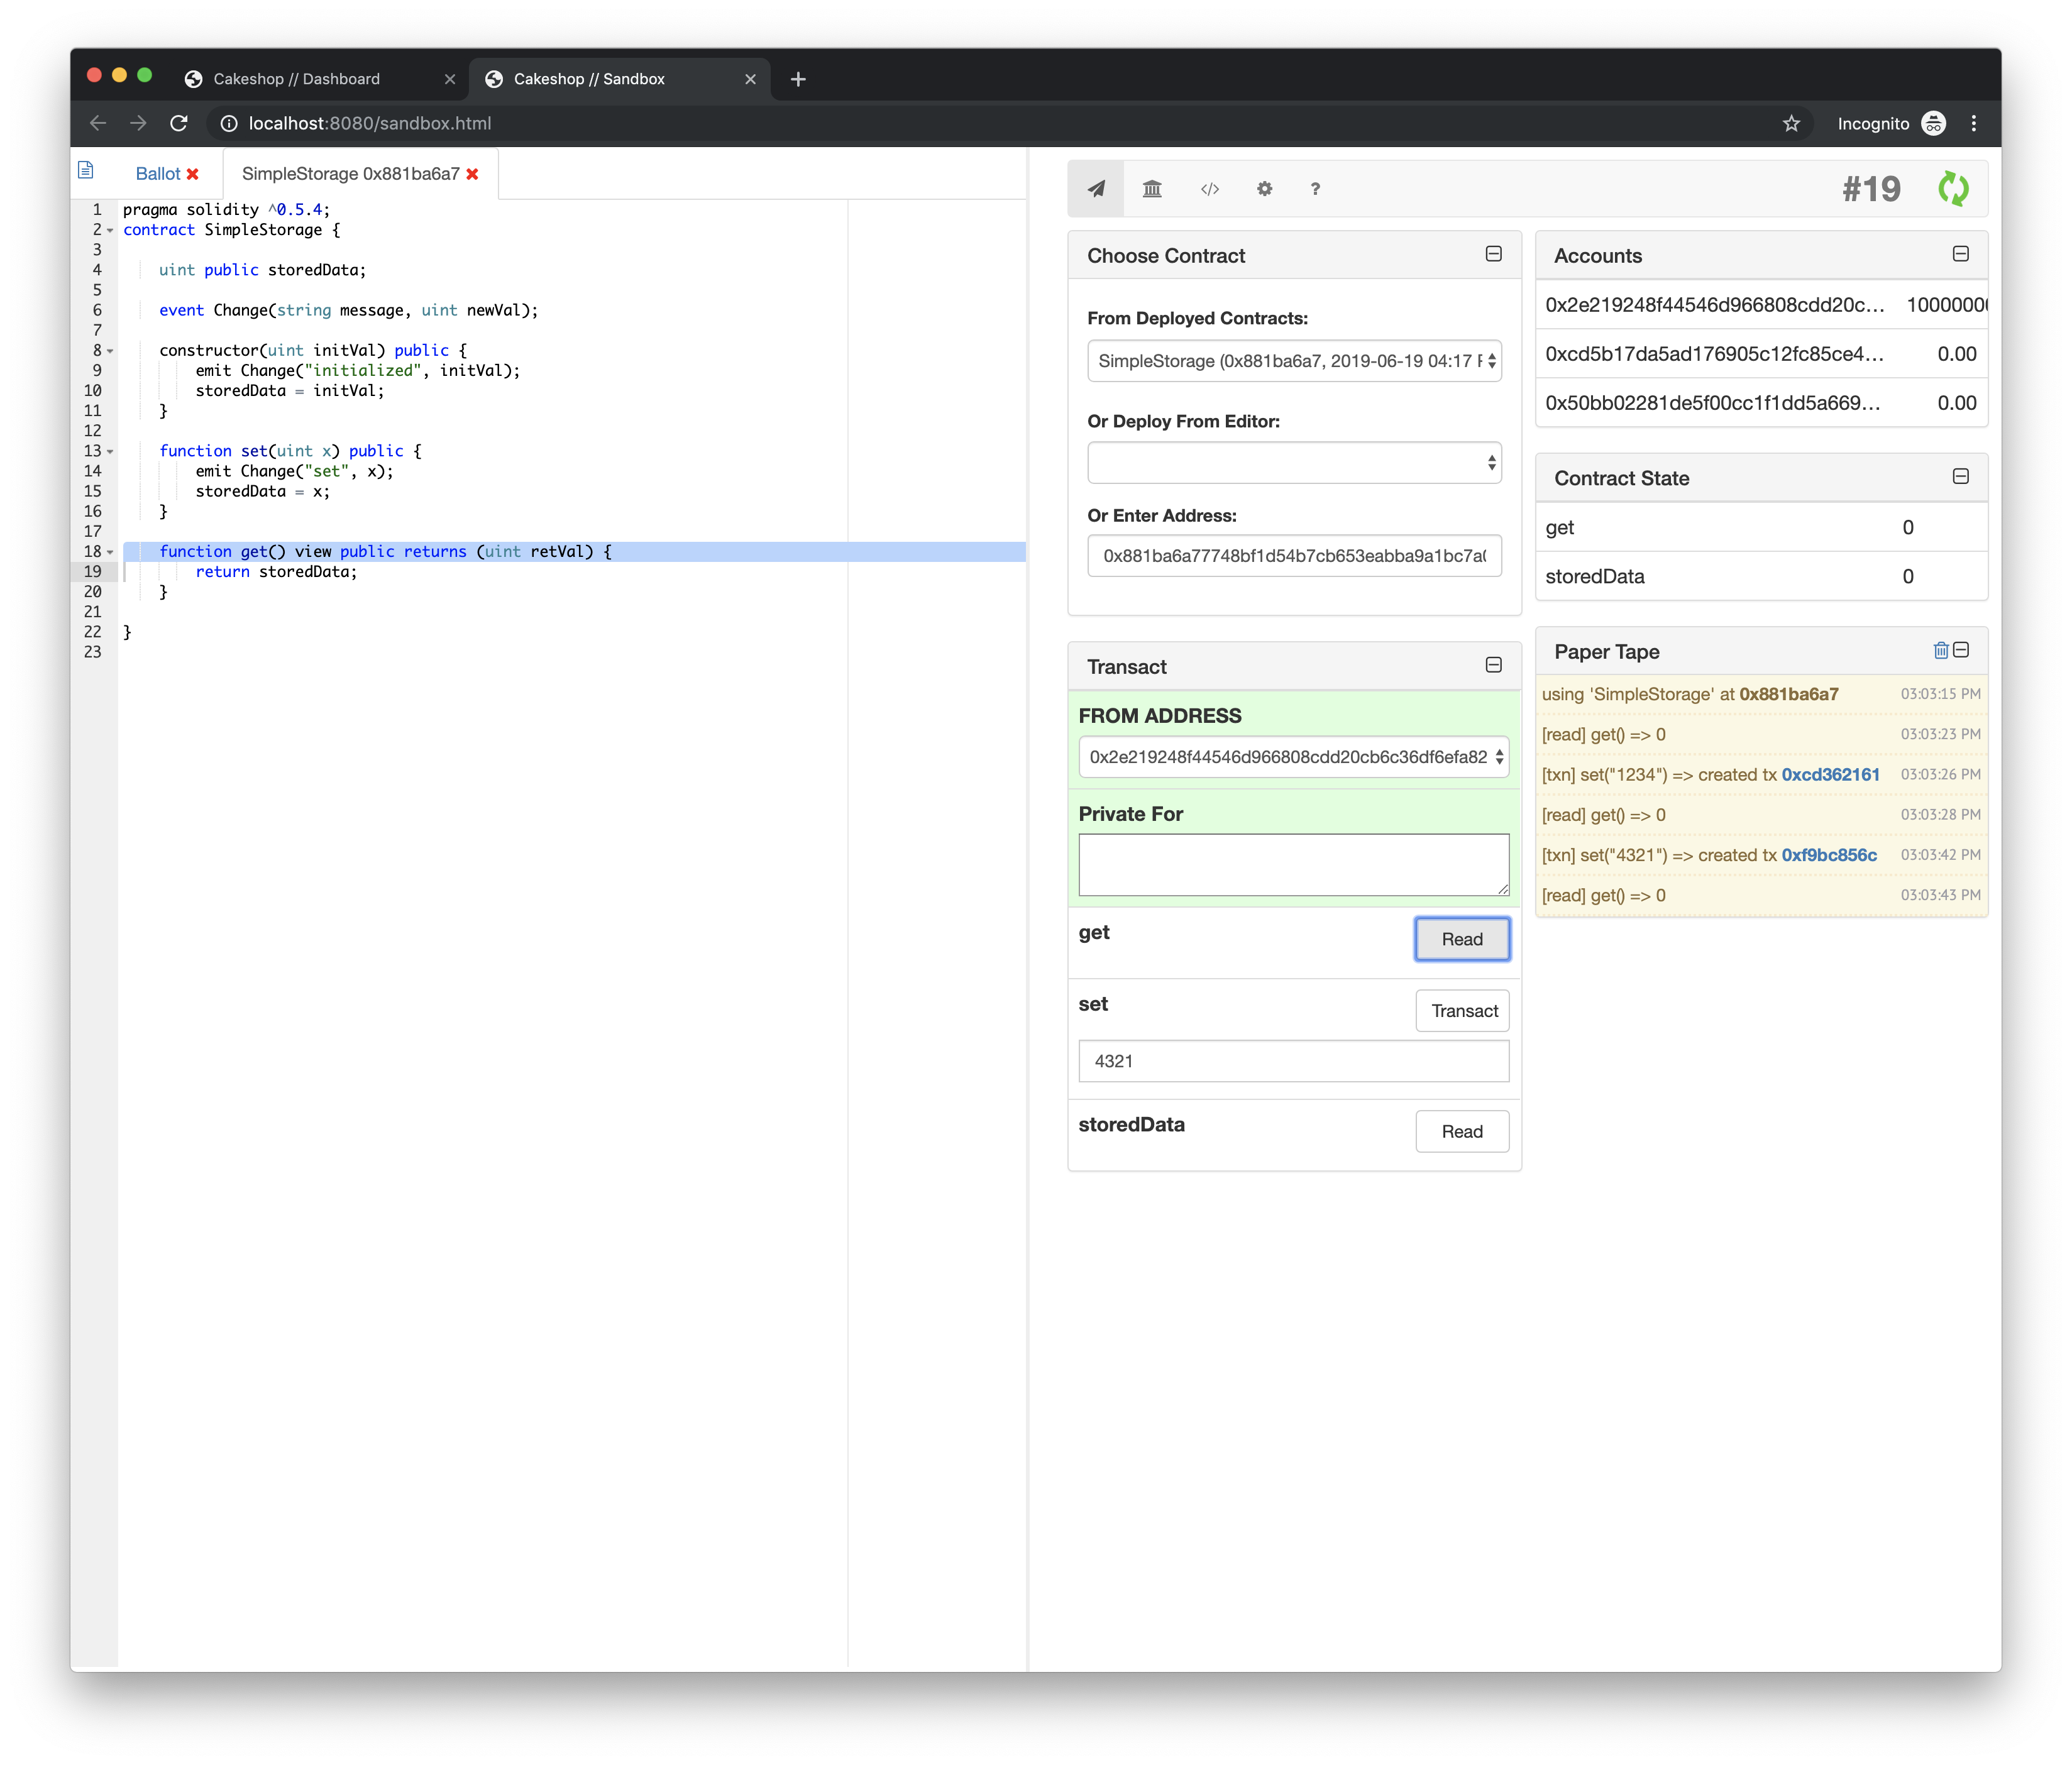Viewport: 2072px width, 1765px height.
Task: Collapse the Accounts panel
Action: 1960,254
